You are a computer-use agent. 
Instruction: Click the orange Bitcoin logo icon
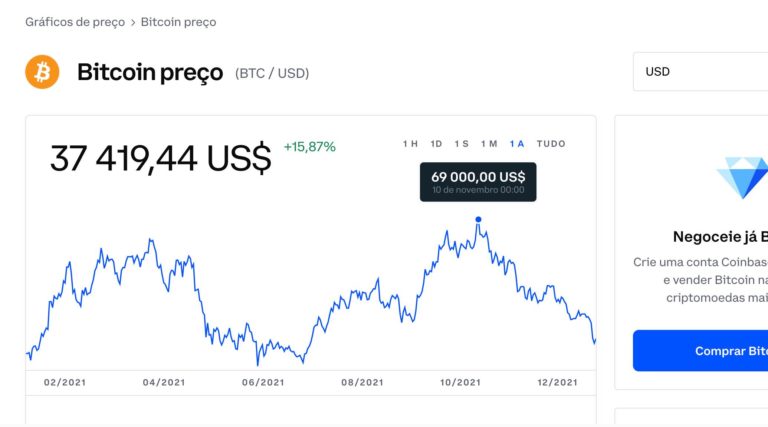coord(42,72)
